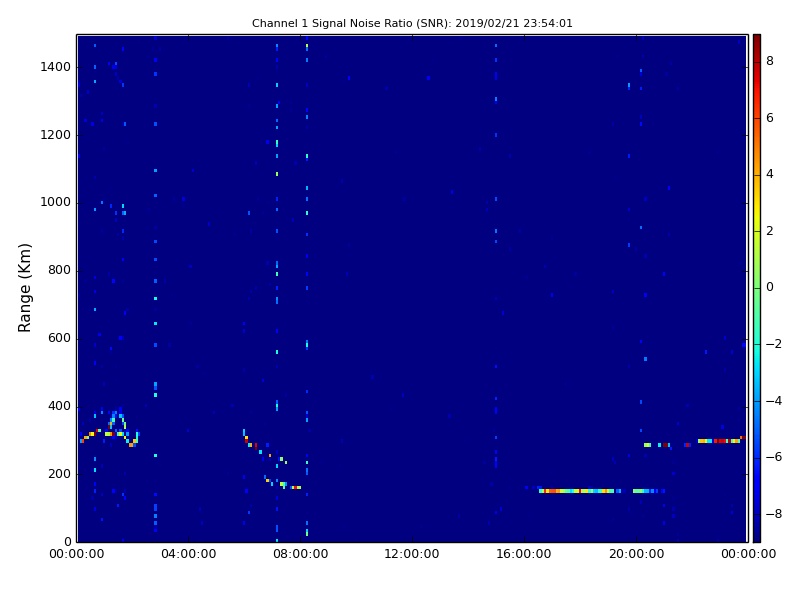The height and width of the screenshot is (600, 800).
Task: Click the dark red top of the colorbar
Action: (757, 41)
